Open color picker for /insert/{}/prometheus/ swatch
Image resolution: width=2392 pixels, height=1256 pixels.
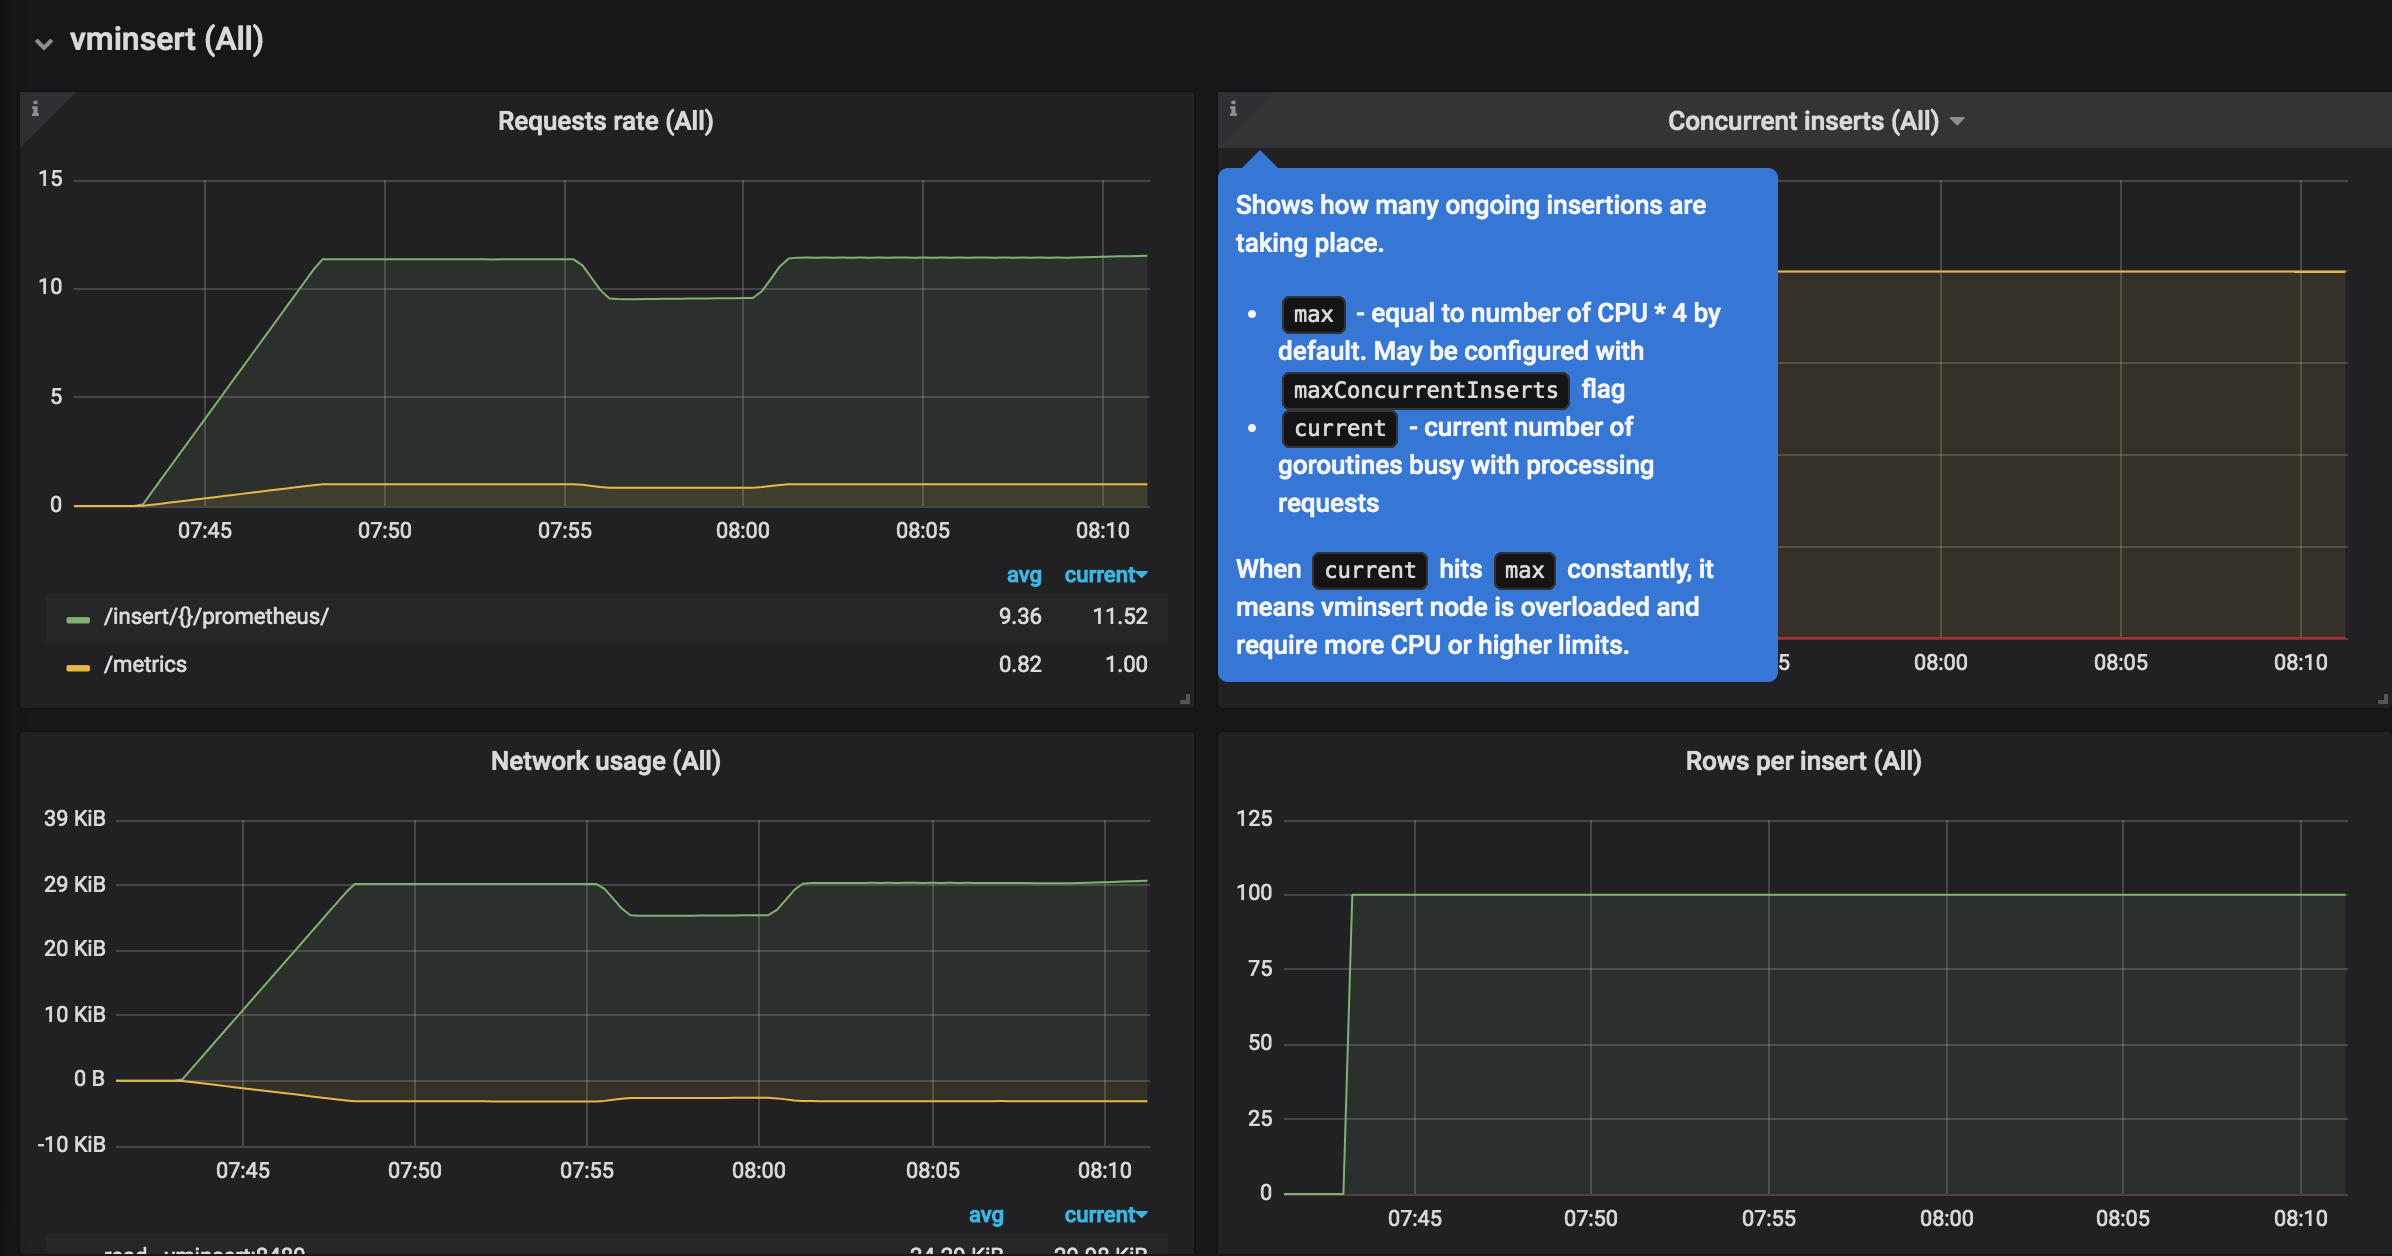78,619
